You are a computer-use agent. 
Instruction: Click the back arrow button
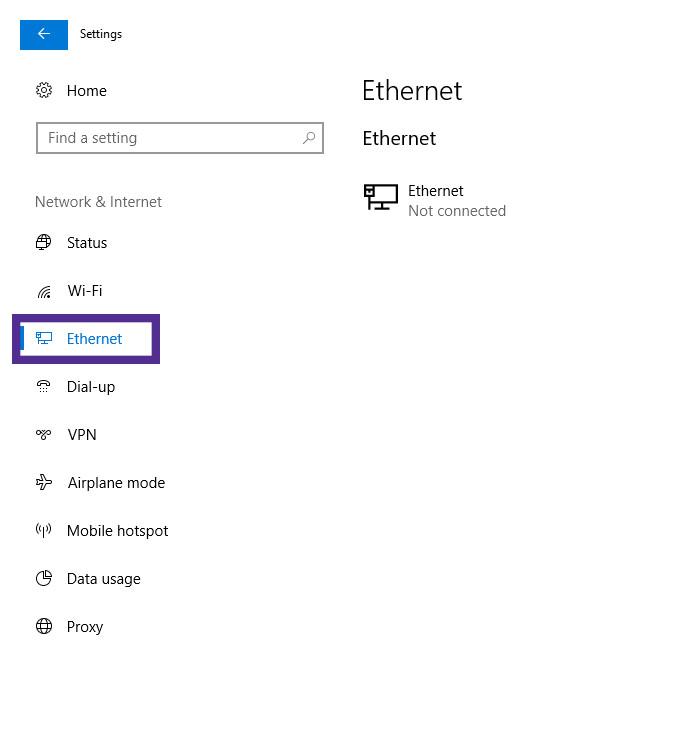click(x=44, y=35)
